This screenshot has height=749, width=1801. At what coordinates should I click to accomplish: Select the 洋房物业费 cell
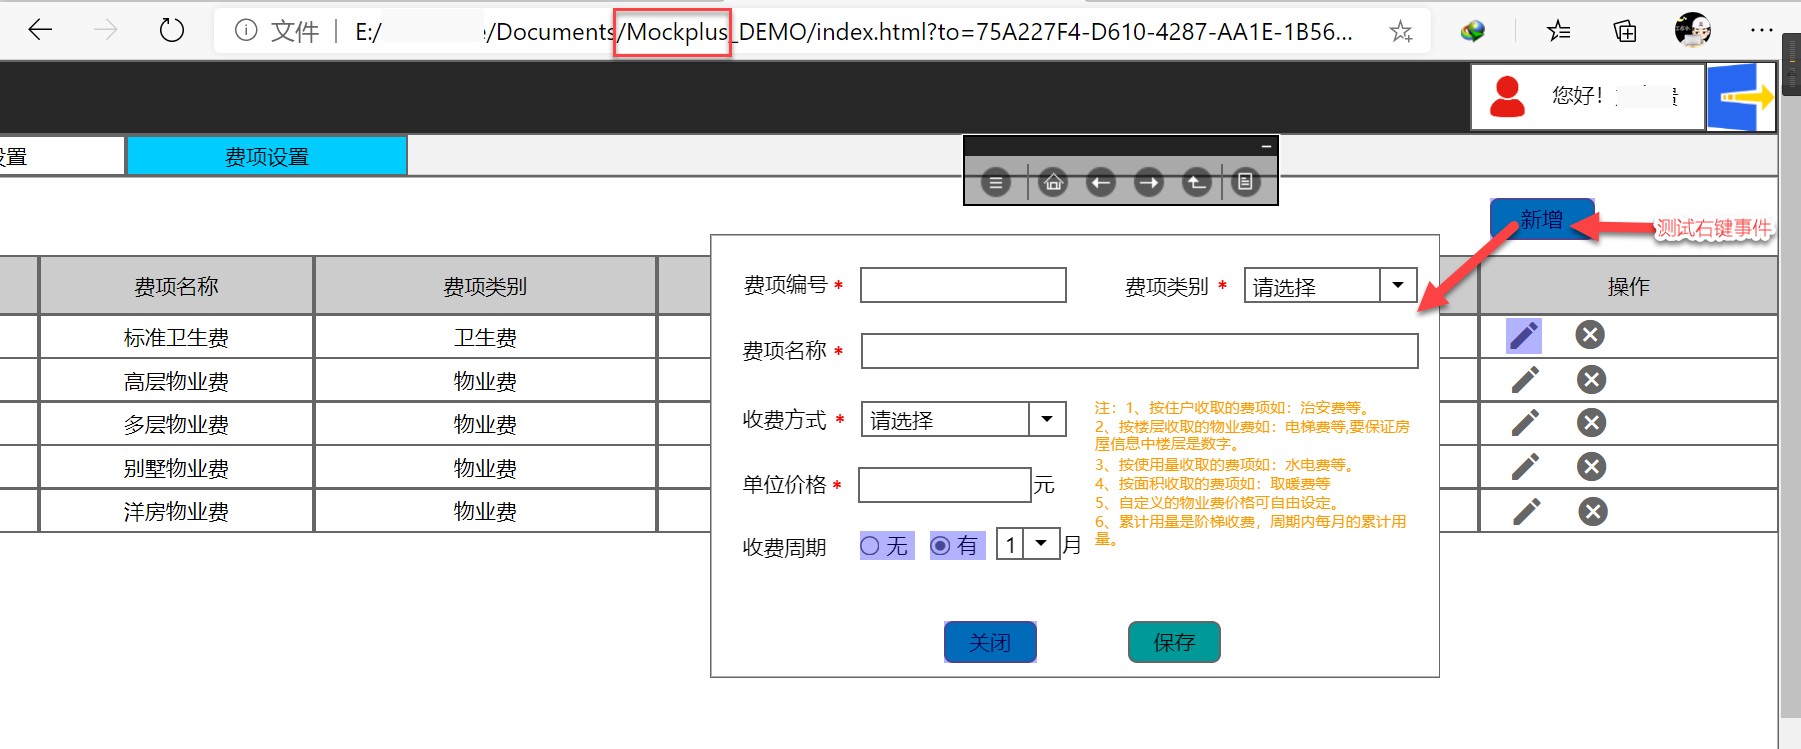click(x=176, y=511)
